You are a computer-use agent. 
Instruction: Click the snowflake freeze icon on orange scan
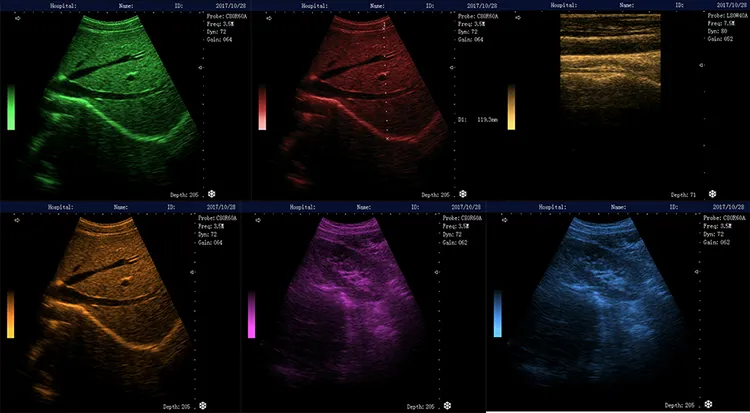click(x=203, y=406)
